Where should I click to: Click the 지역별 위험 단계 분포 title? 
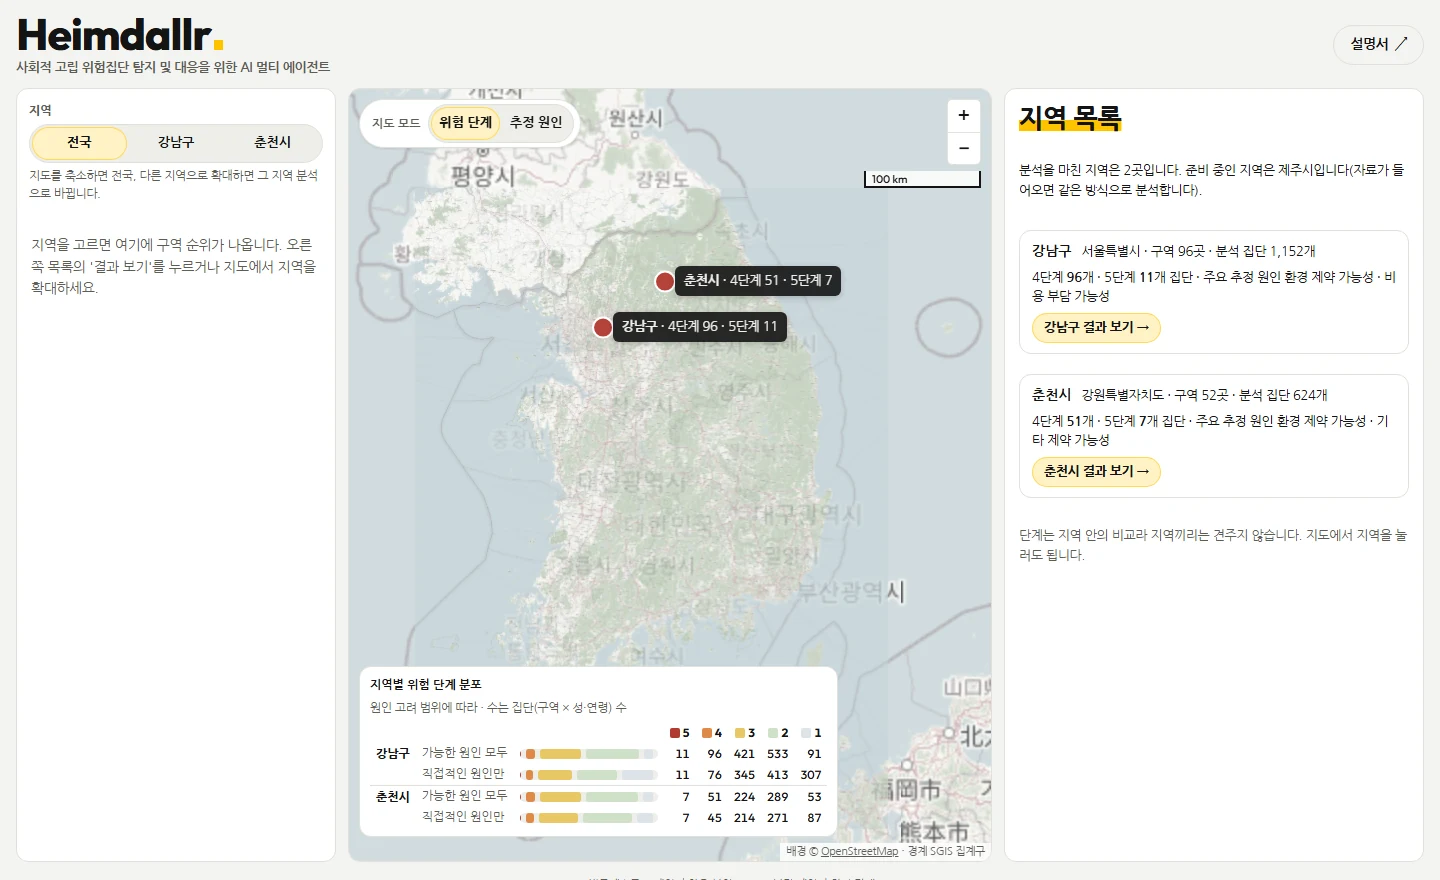point(426,685)
